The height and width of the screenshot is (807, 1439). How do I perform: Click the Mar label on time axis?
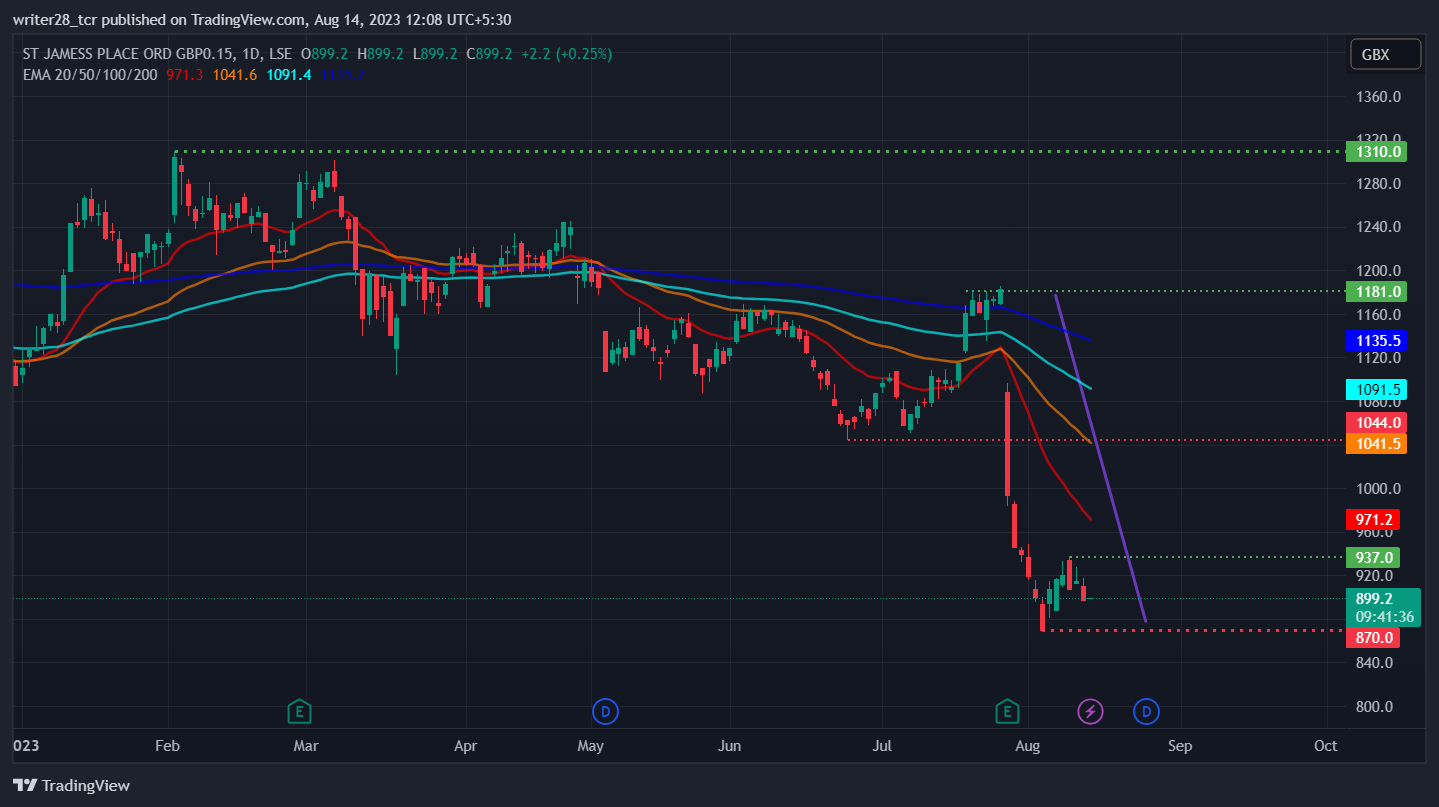pyautogui.click(x=306, y=746)
